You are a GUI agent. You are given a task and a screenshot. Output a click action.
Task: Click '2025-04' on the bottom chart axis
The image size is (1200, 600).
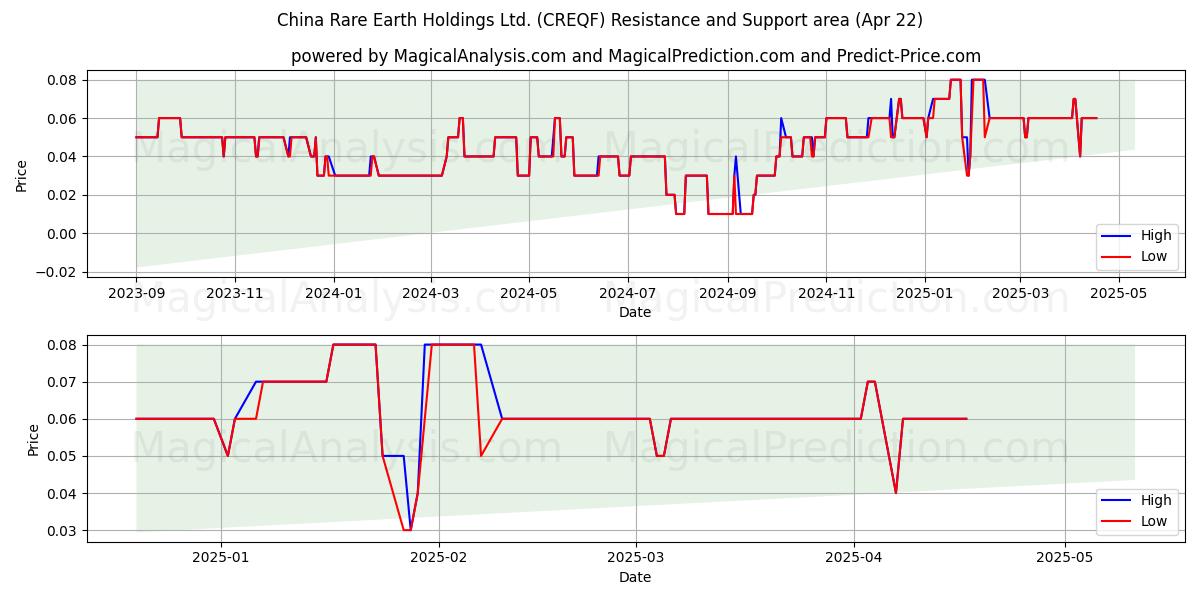coord(854,559)
